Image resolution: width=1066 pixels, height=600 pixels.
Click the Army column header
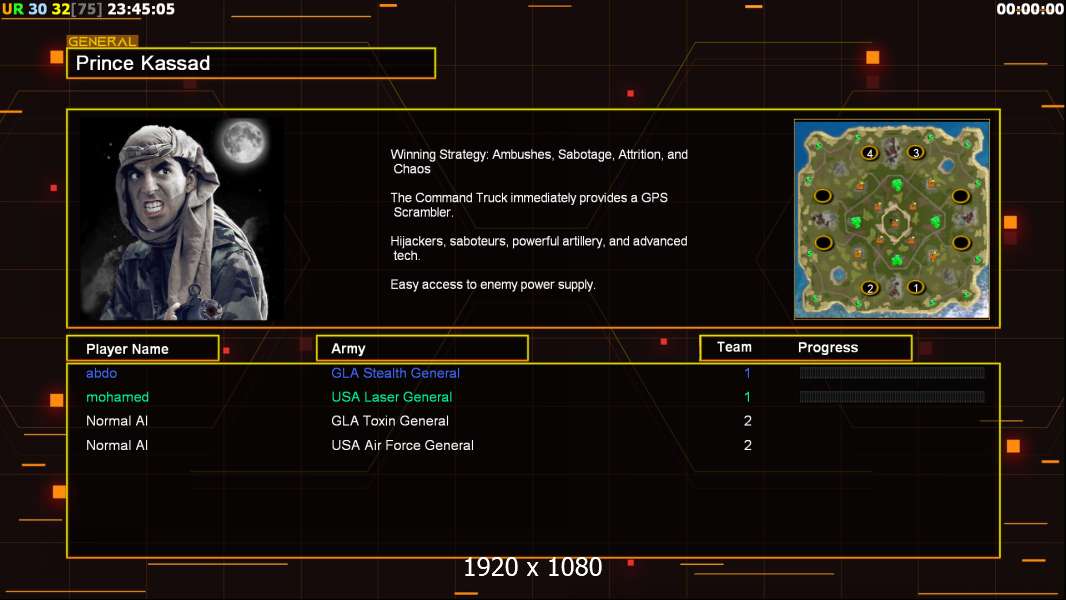tap(422, 349)
